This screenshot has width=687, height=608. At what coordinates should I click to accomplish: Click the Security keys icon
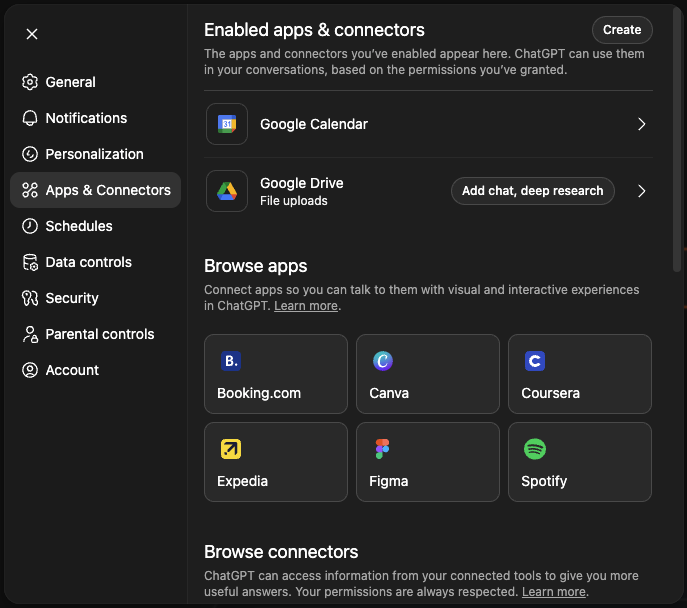(x=30, y=298)
